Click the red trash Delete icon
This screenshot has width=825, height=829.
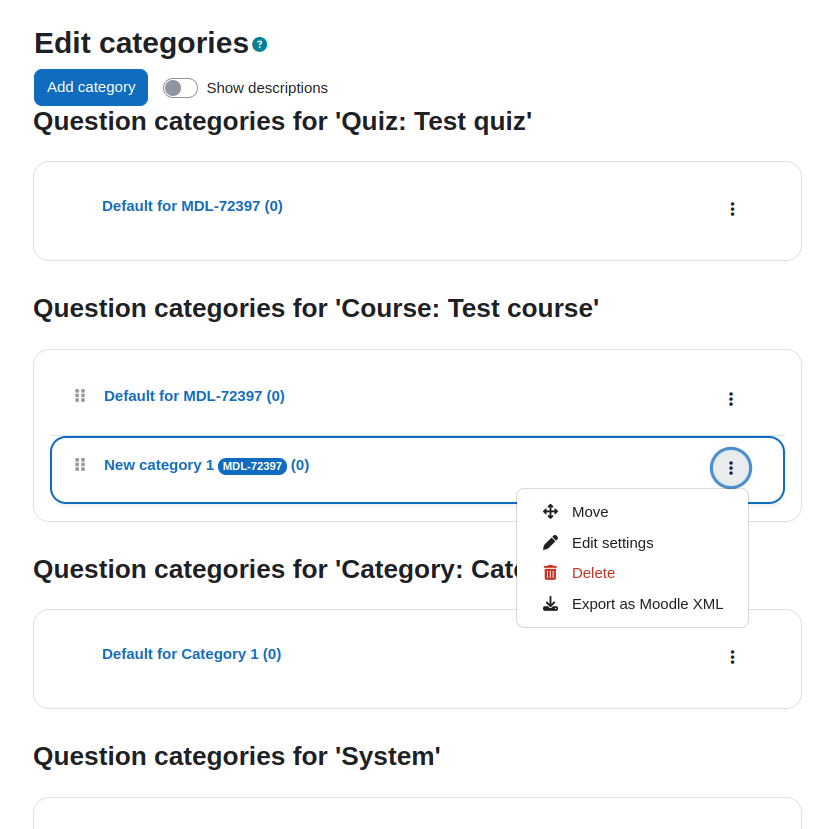[x=550, y=573]
